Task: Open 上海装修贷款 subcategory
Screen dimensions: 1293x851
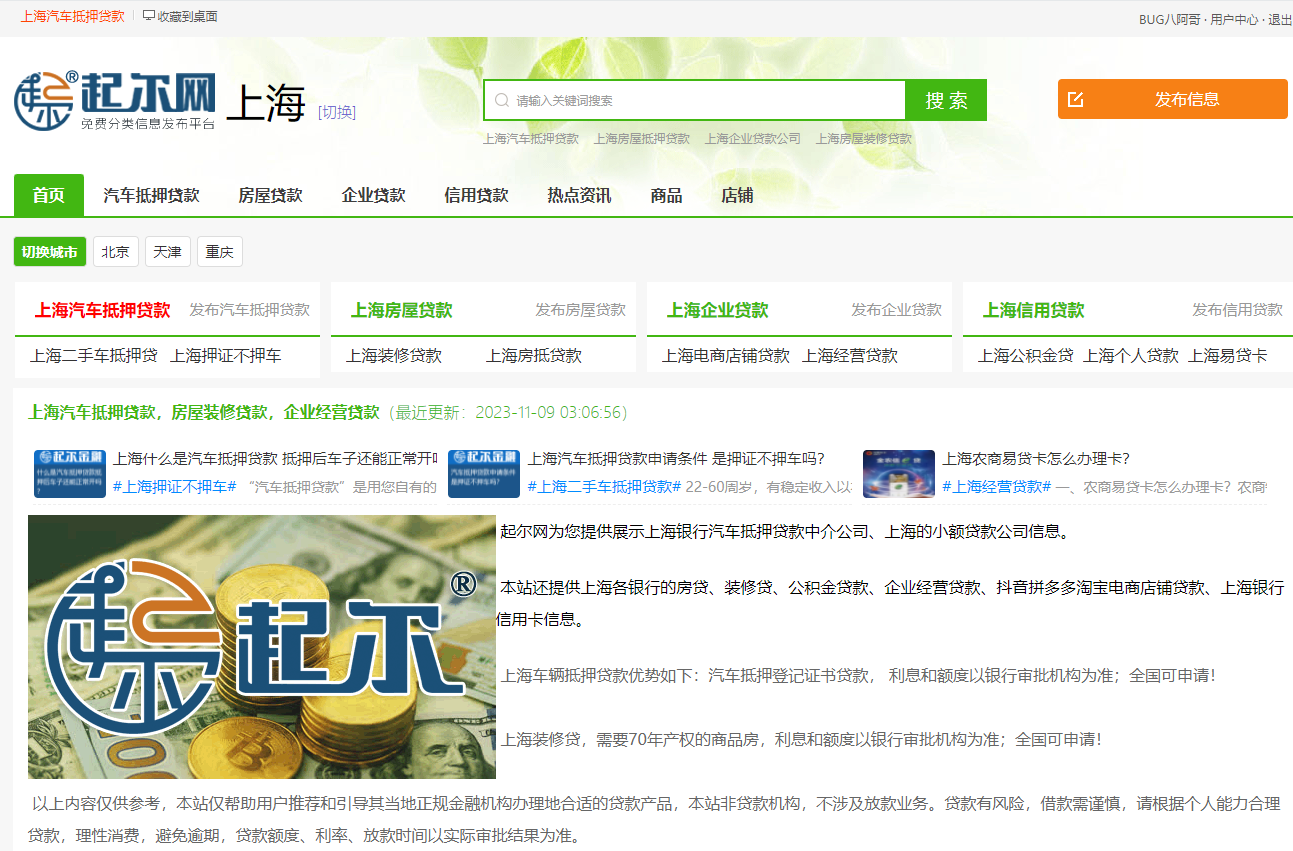Action: click(x=394, y=356)
